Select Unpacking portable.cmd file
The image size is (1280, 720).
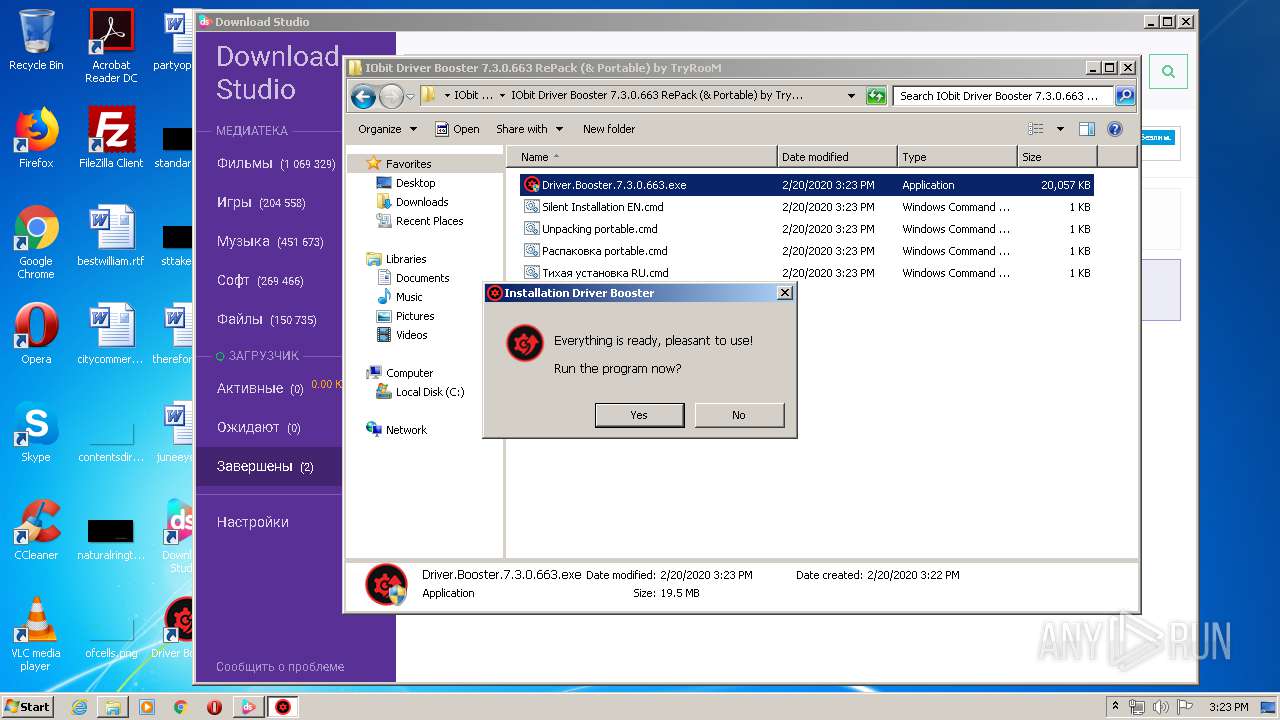[x=806, y=229]
